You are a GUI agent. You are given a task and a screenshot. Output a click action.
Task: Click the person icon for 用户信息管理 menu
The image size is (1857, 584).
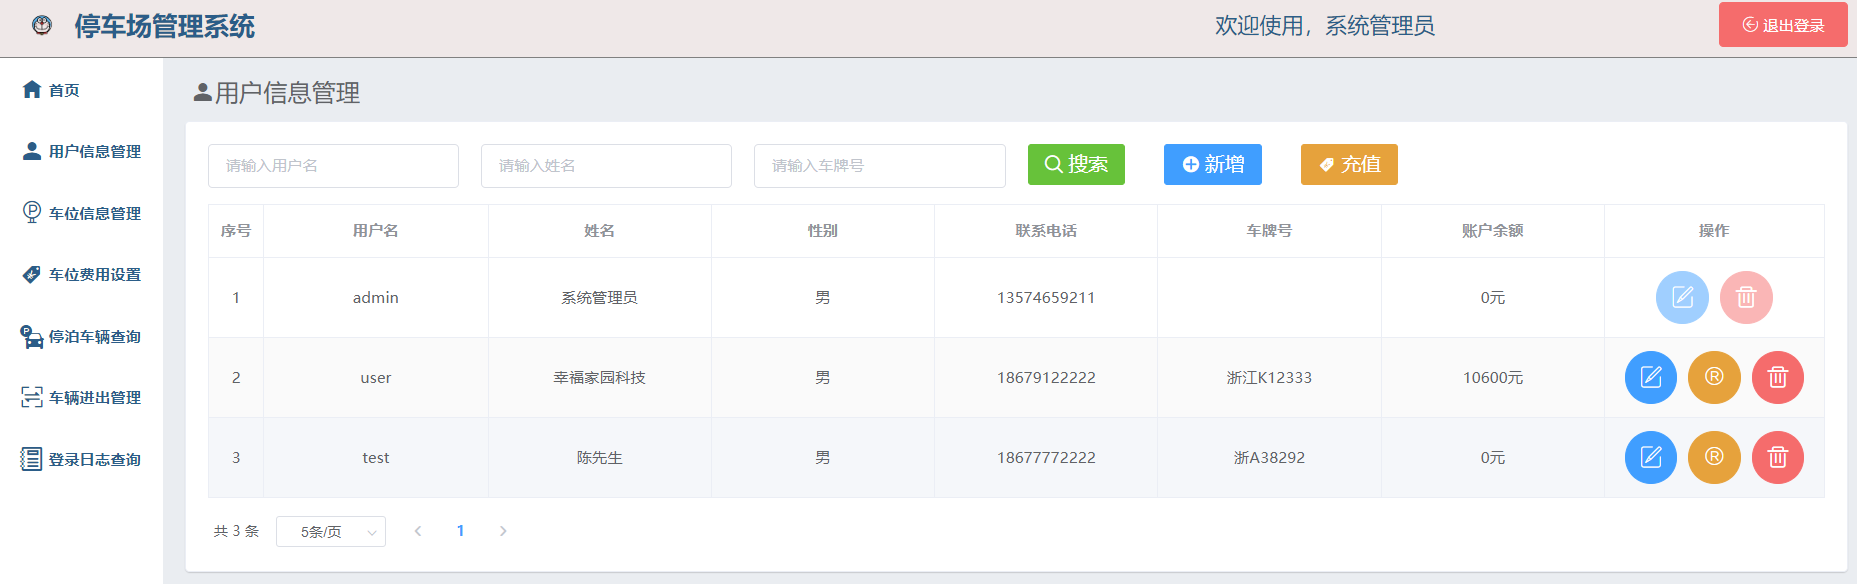click(x=32, y=151)
